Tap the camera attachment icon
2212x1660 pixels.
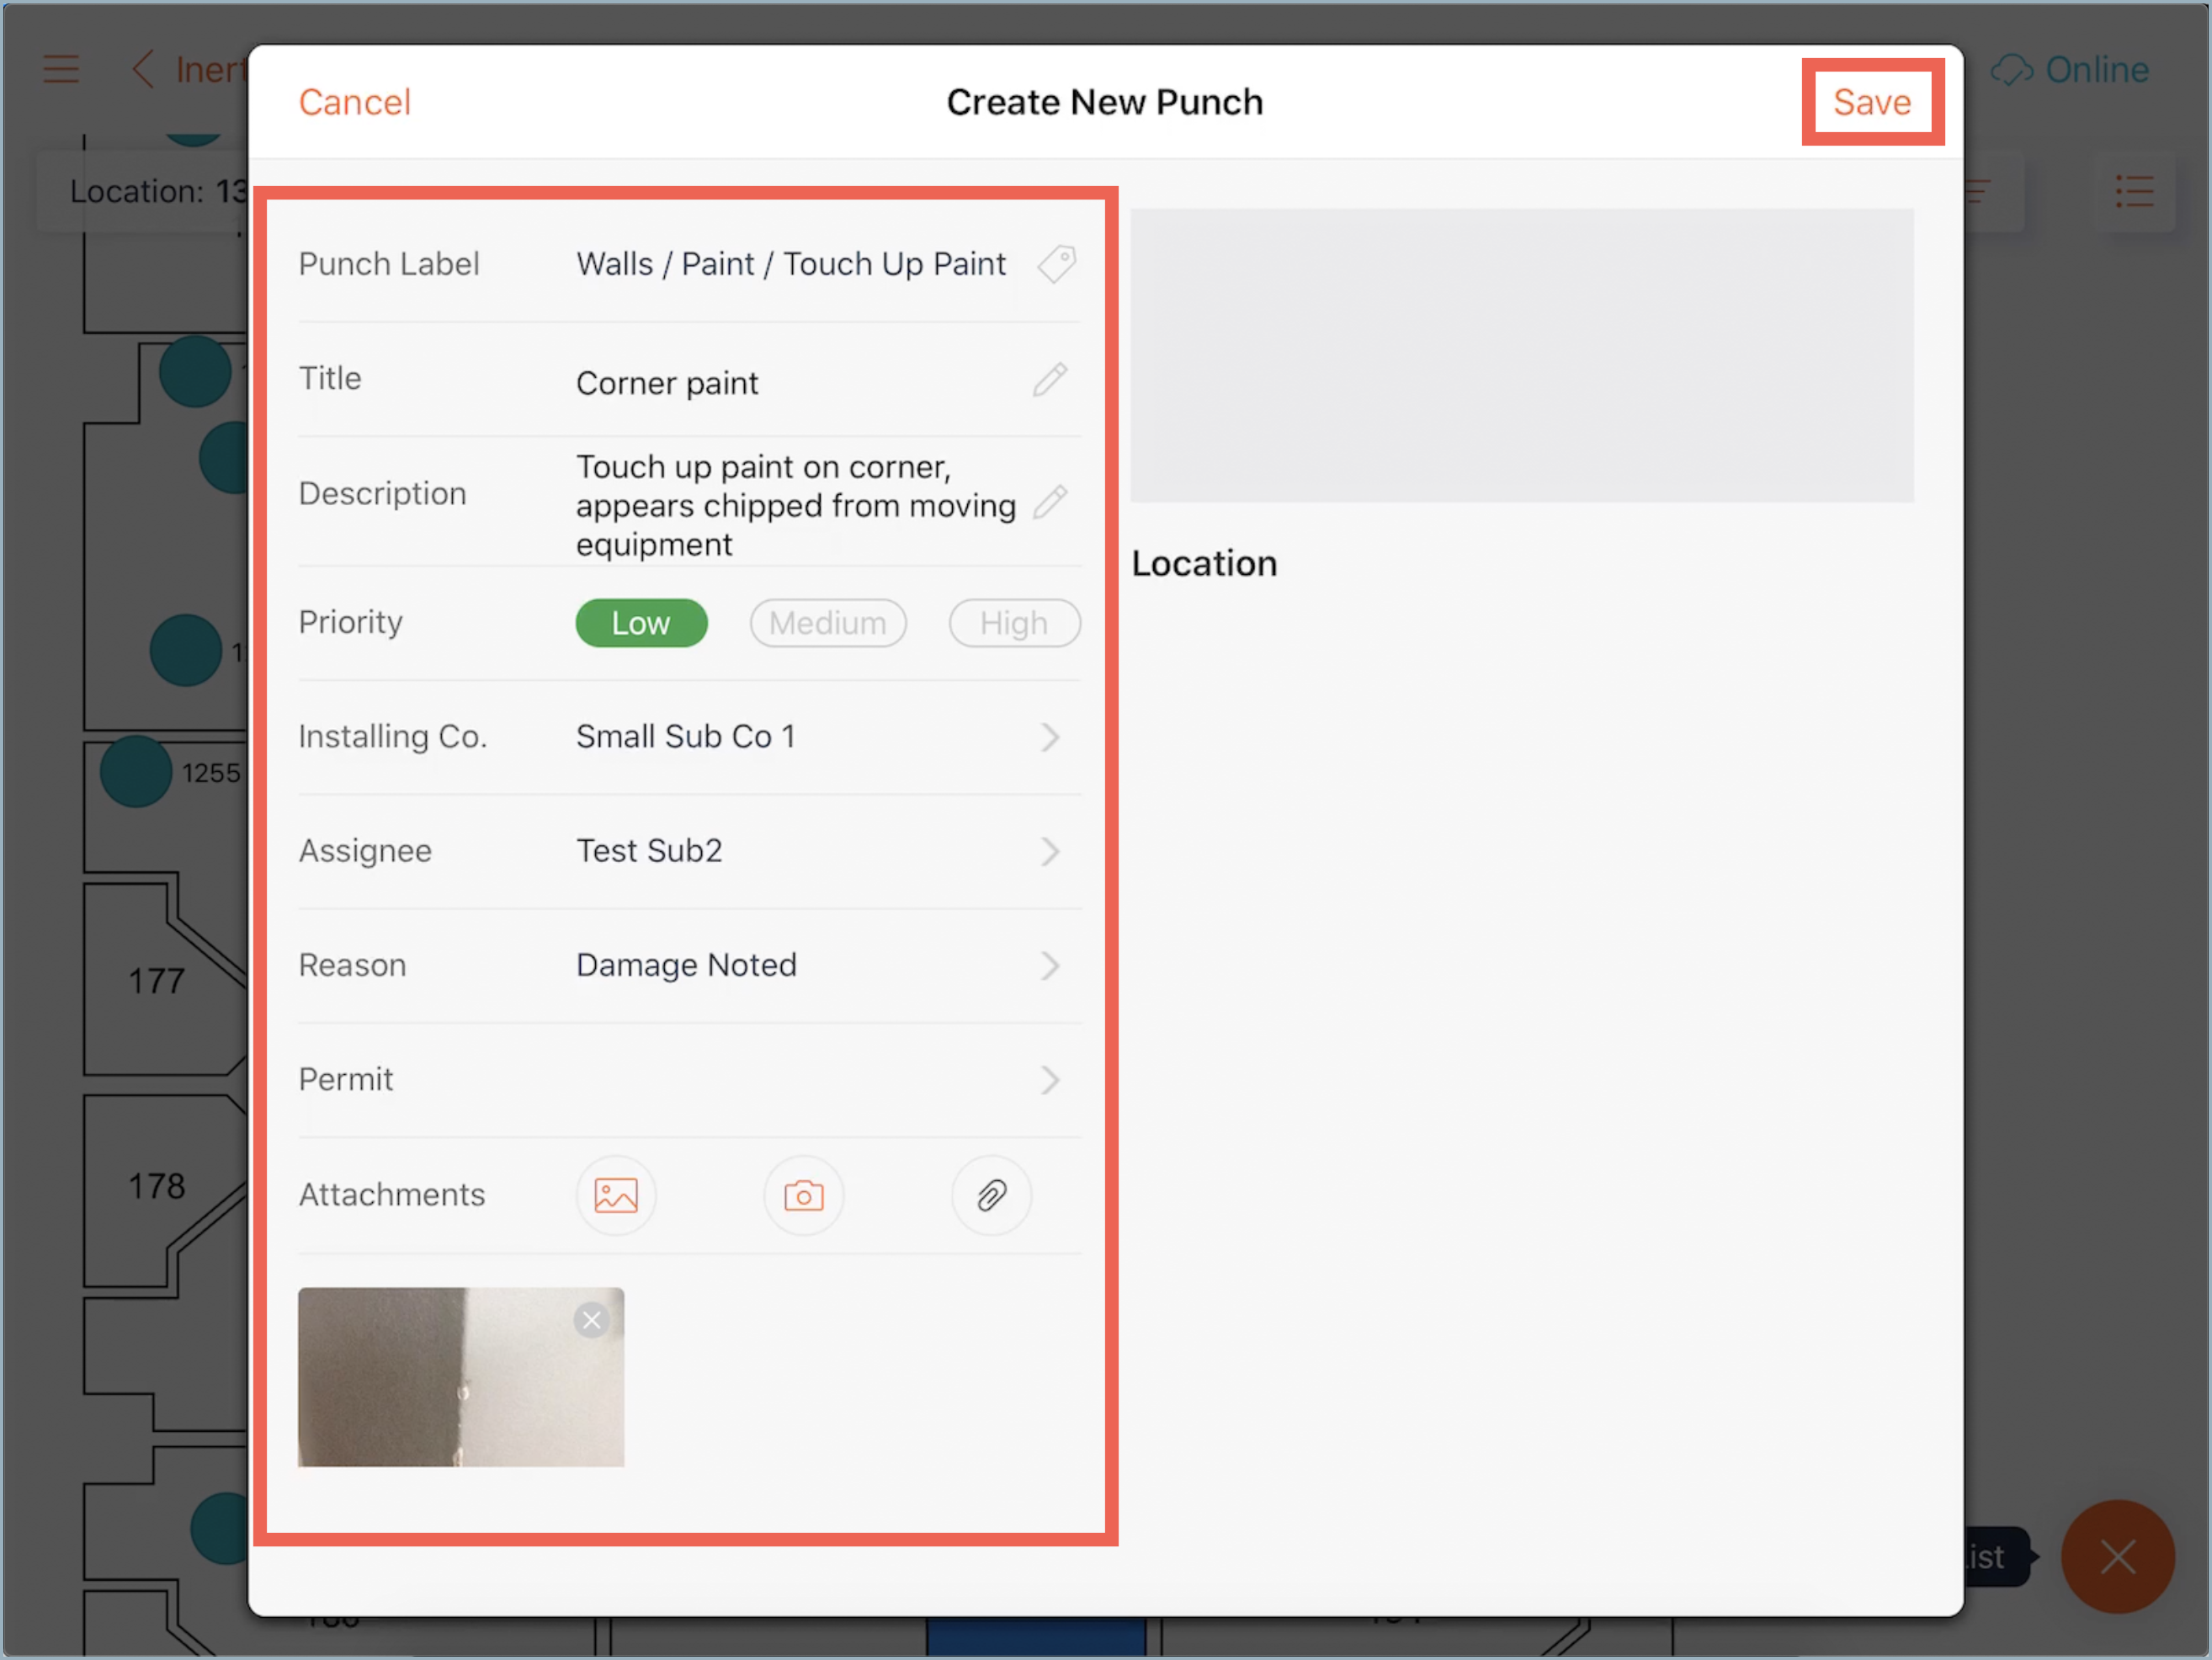coord(803,1195)
